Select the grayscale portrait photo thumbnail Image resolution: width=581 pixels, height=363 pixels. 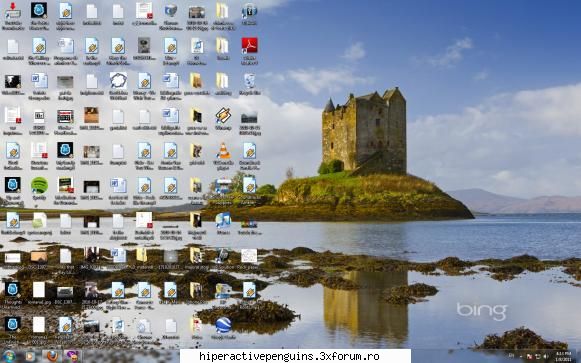click(x=144, y=46)
